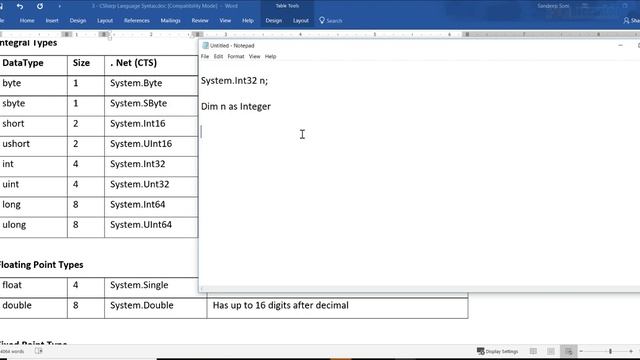Open the Table Tools Layout tab

click(x=301, y=20)
